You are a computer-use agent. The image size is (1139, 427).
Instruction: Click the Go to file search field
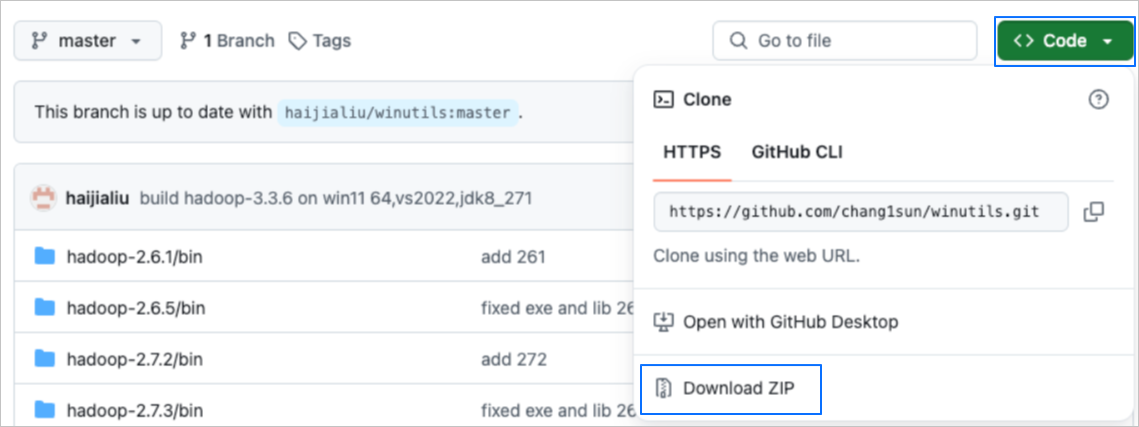[844, 41]
